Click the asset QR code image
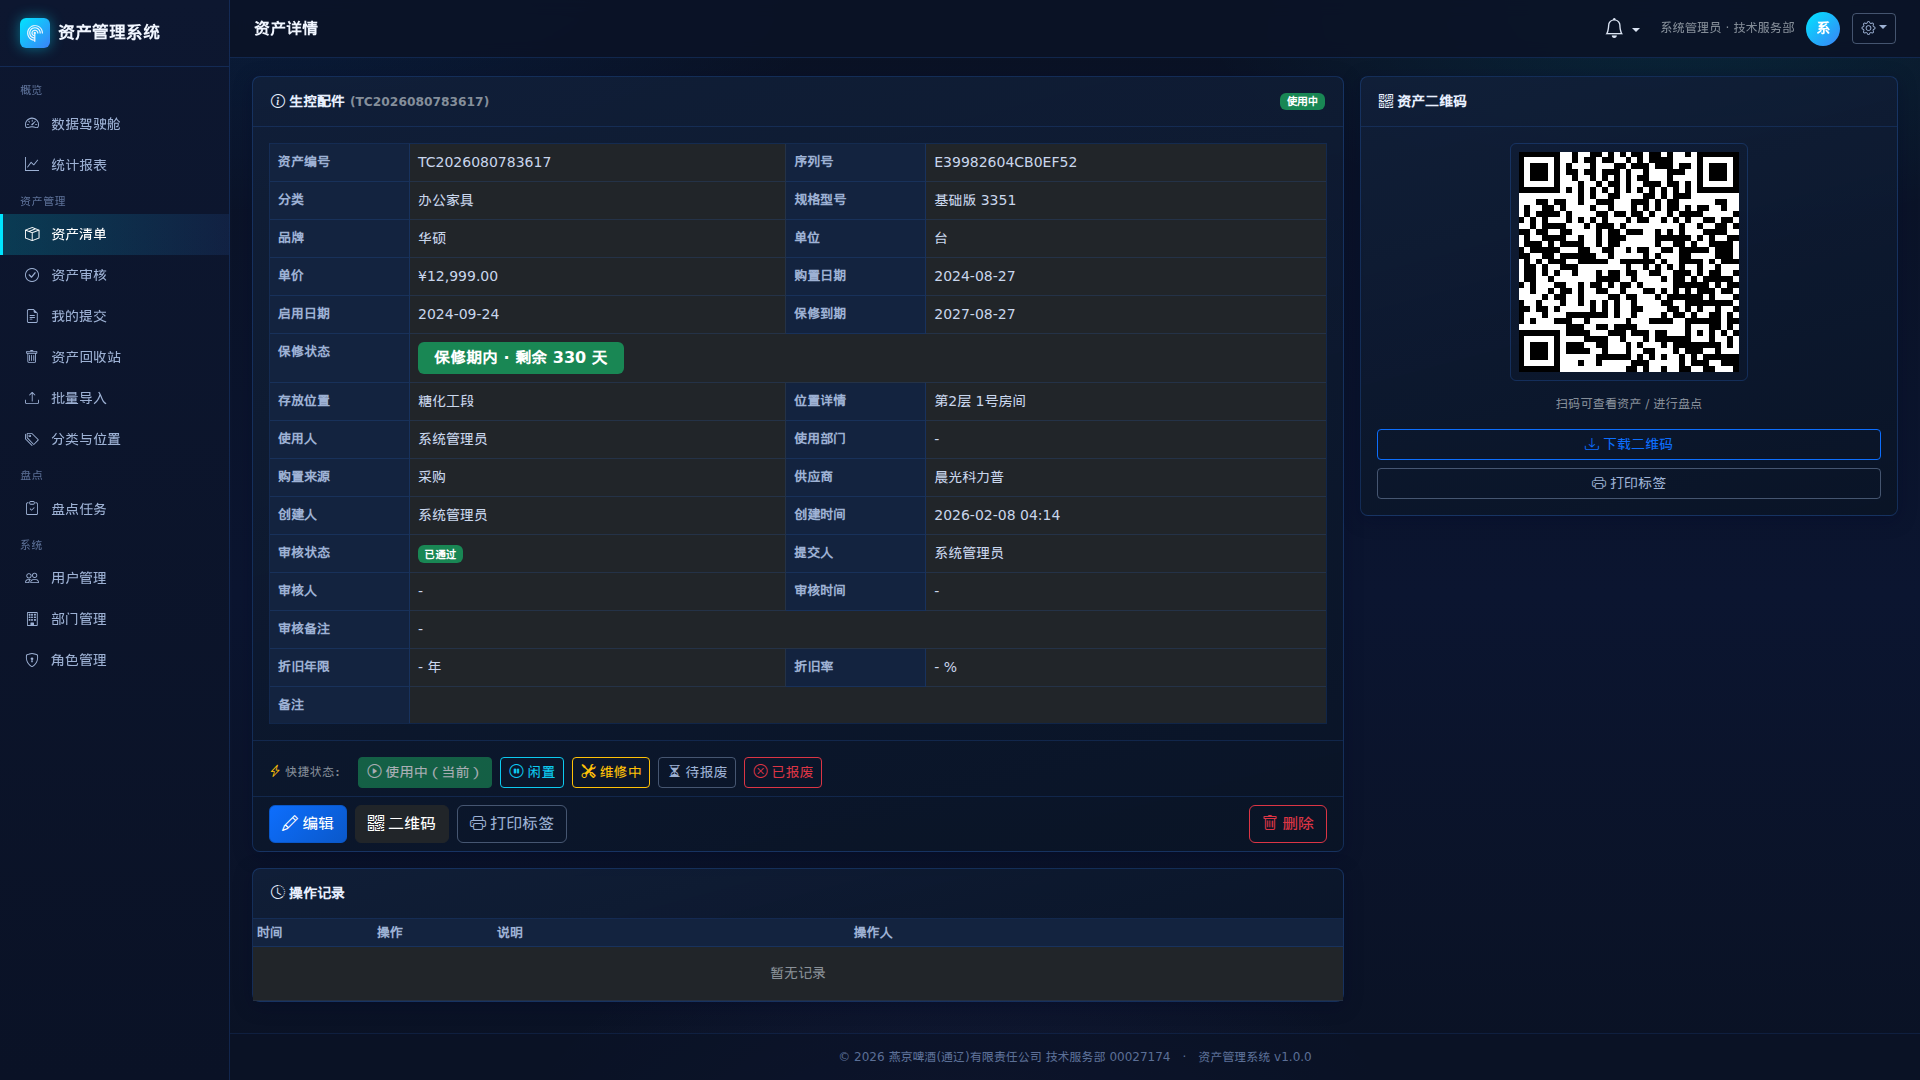 click(1628, 262)
